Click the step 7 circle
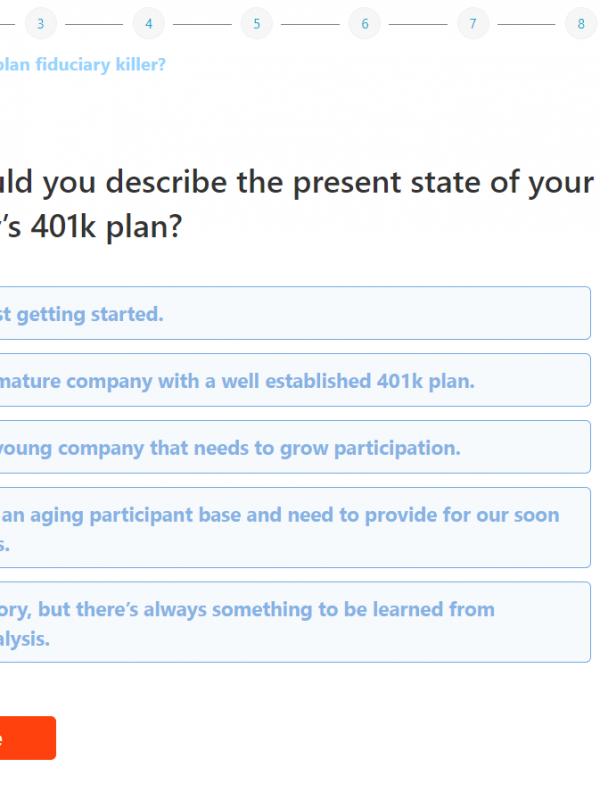The height and width of the screenshot is (800, 600). point(472,23)
